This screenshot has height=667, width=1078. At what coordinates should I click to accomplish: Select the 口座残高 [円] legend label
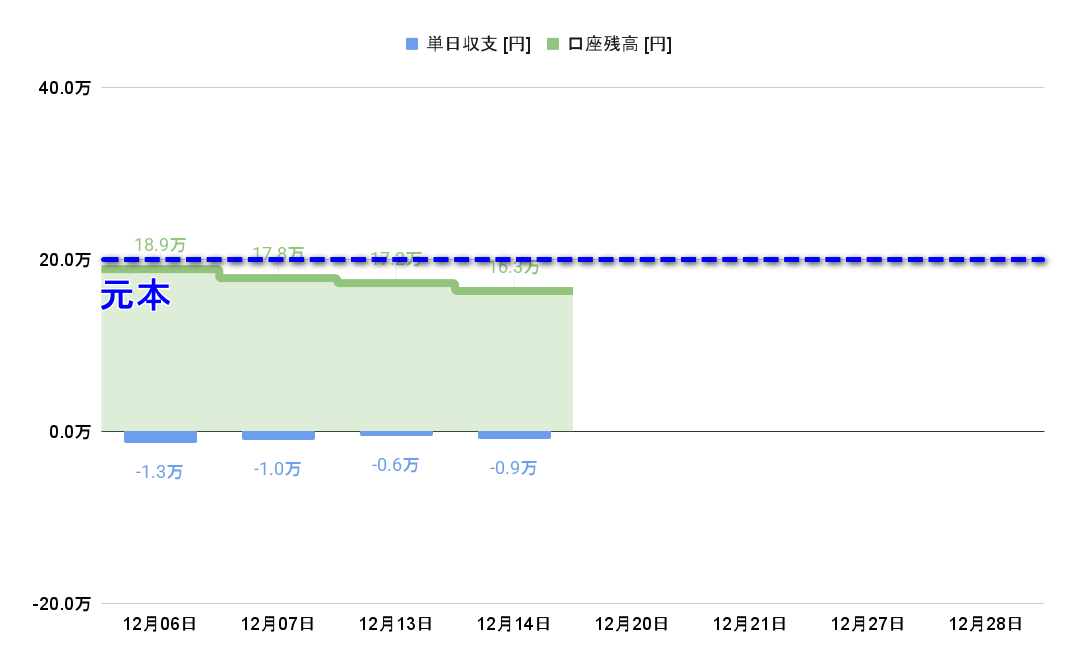[619, 44]
